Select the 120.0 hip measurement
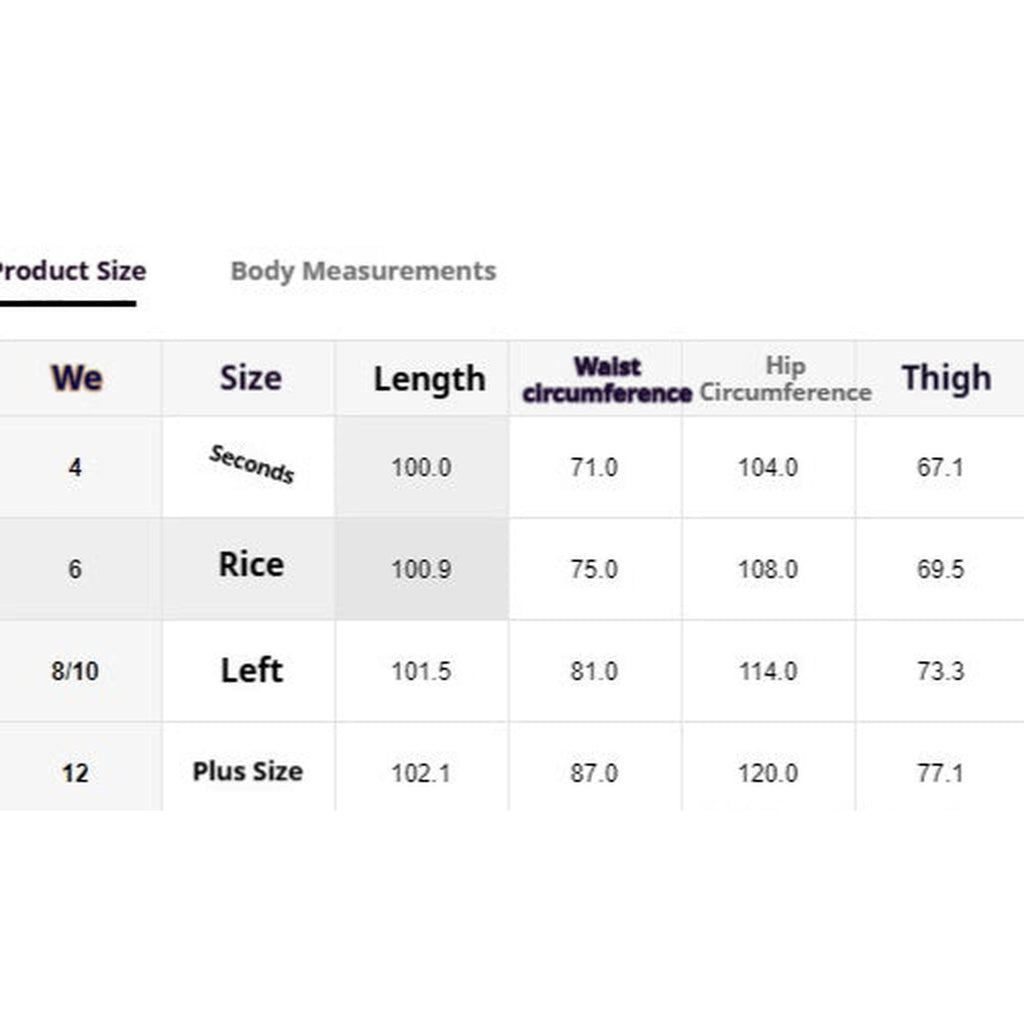 pos(768,772)
